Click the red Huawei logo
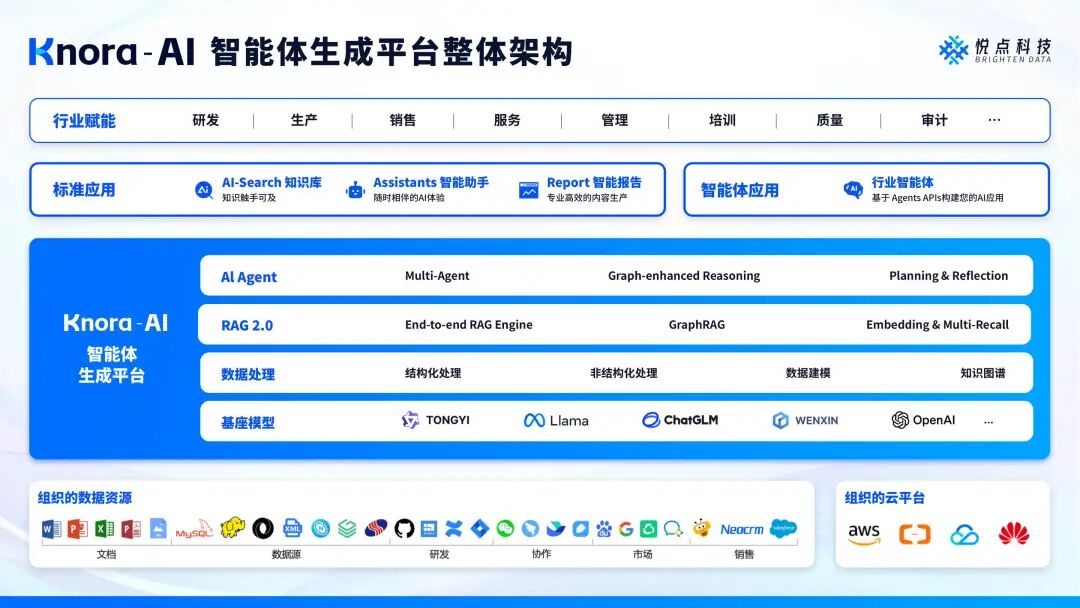Screen dimensions: 1080x608 (x=1014, y=534)
